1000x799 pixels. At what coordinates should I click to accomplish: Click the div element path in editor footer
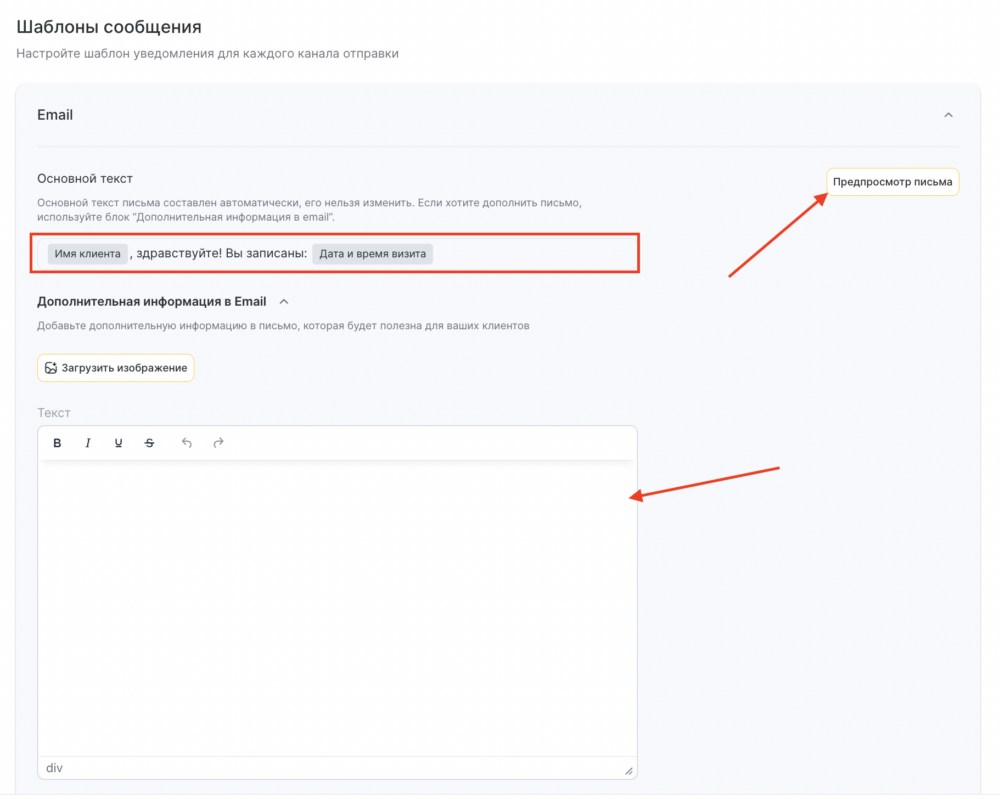pos(54,768)
